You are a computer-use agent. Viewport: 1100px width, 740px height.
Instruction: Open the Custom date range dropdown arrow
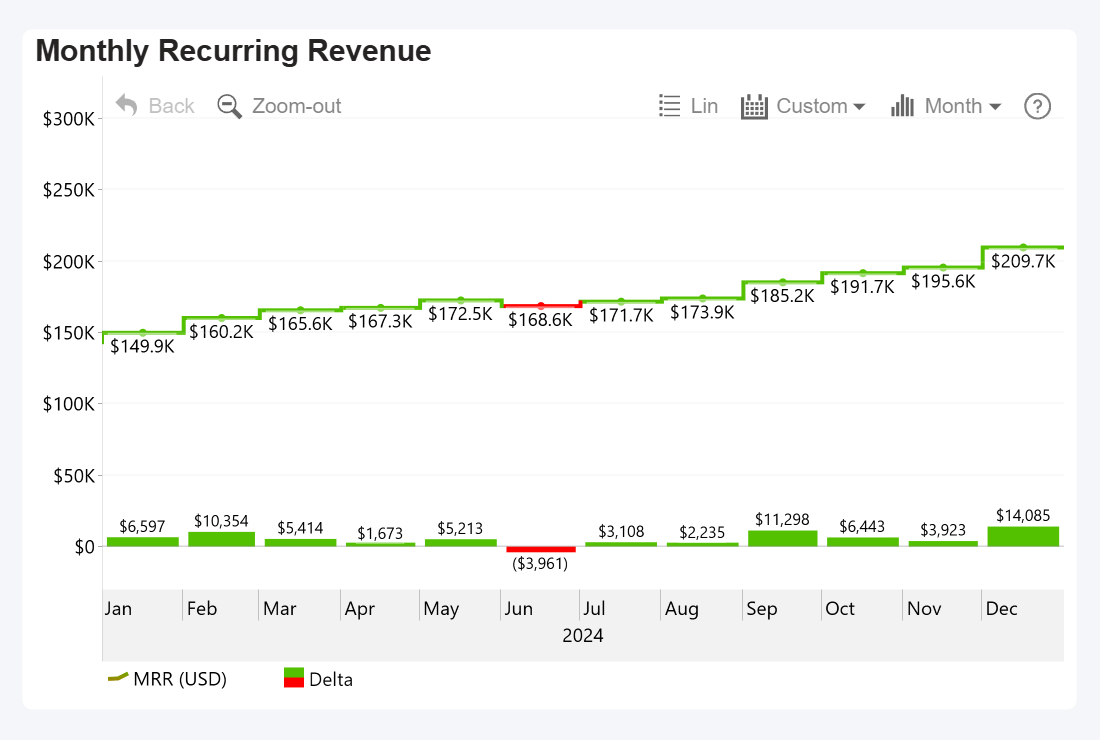coord(859,107)
